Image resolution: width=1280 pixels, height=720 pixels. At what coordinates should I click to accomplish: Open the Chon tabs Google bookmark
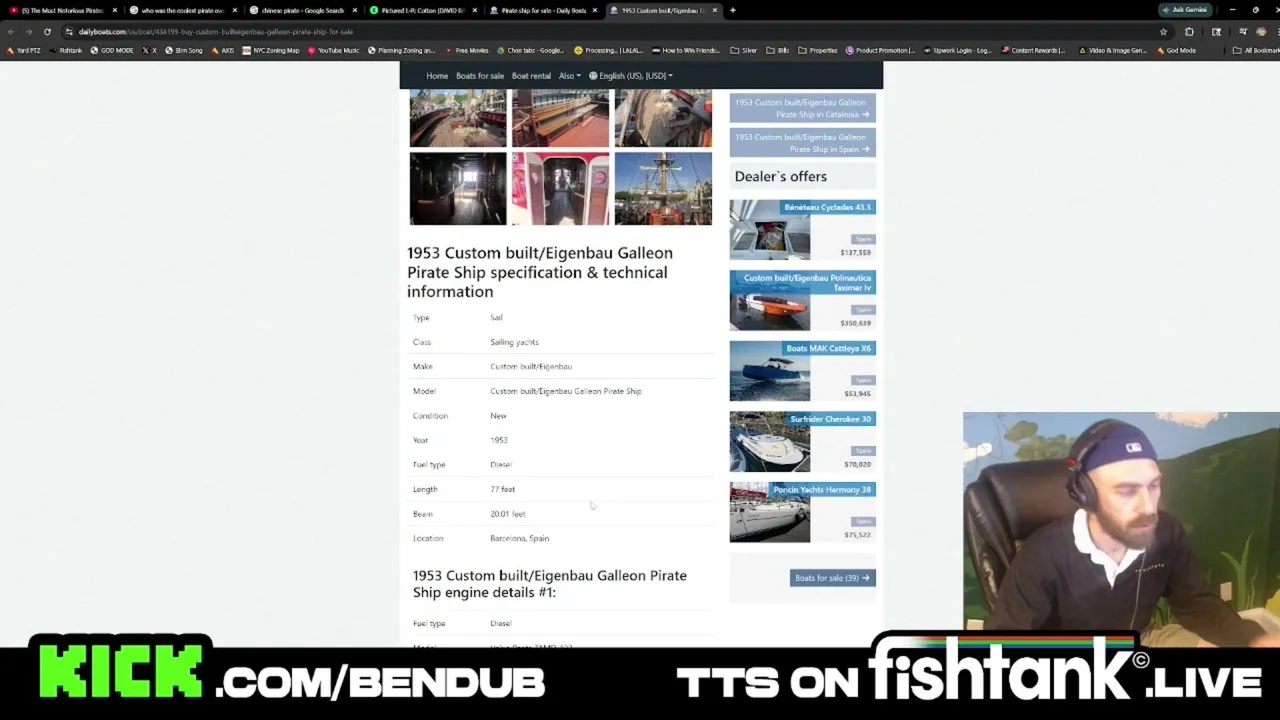530,50
